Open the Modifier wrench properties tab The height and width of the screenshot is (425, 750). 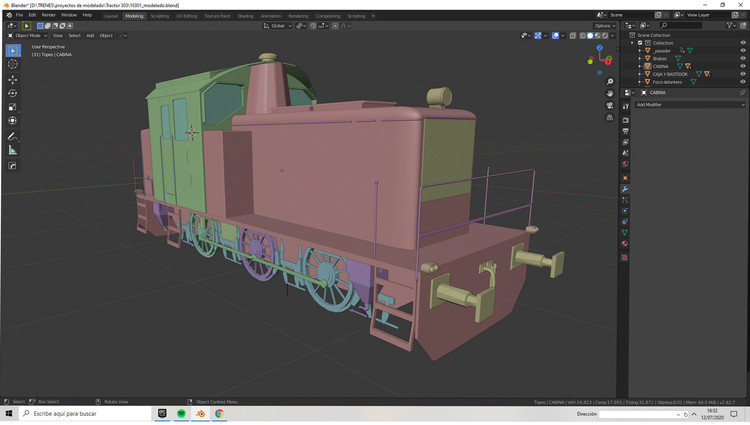coord(625,189)
